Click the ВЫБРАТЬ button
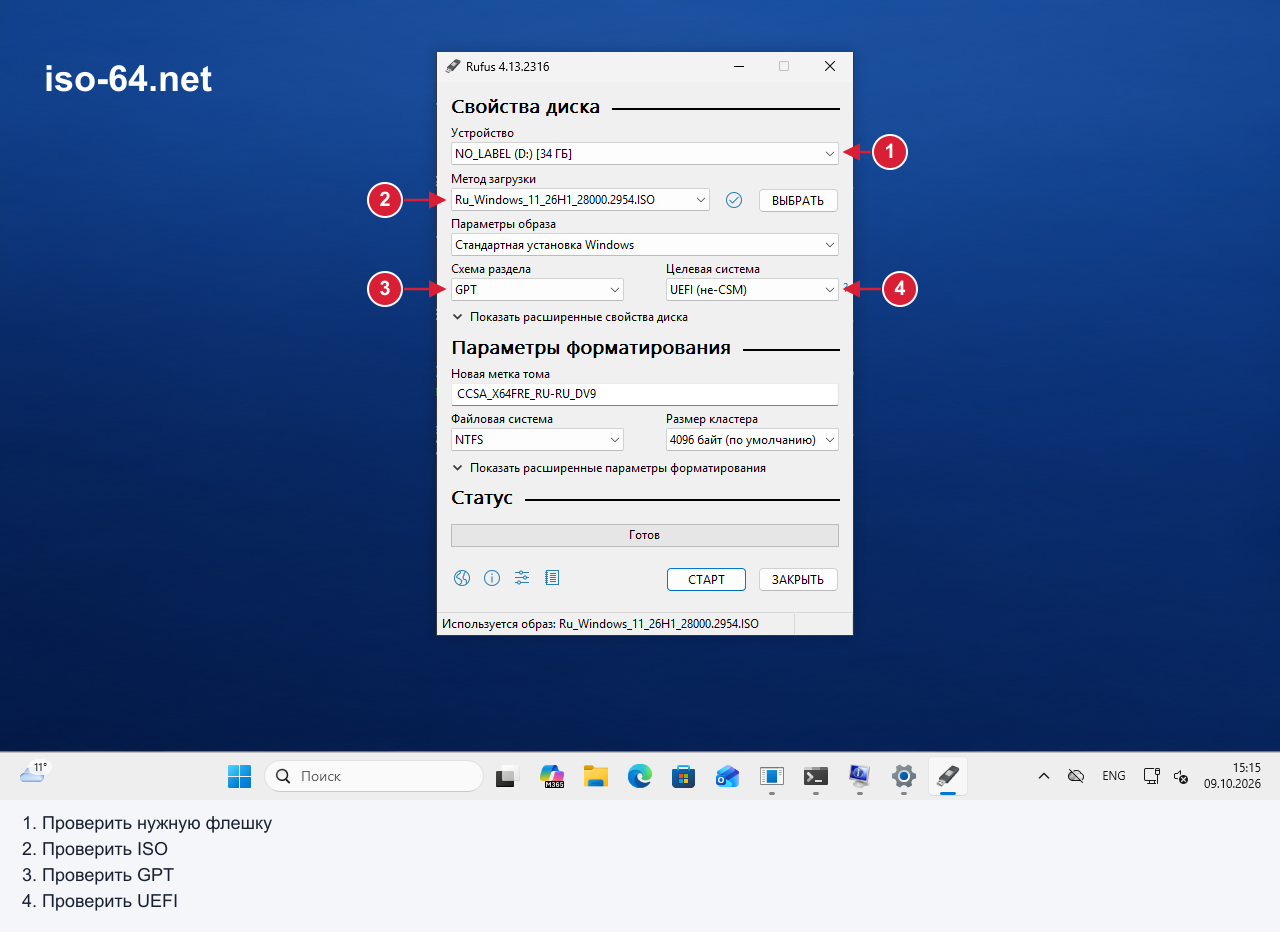The height and width of the screenshot is (932, 1280). pos(798,200)
